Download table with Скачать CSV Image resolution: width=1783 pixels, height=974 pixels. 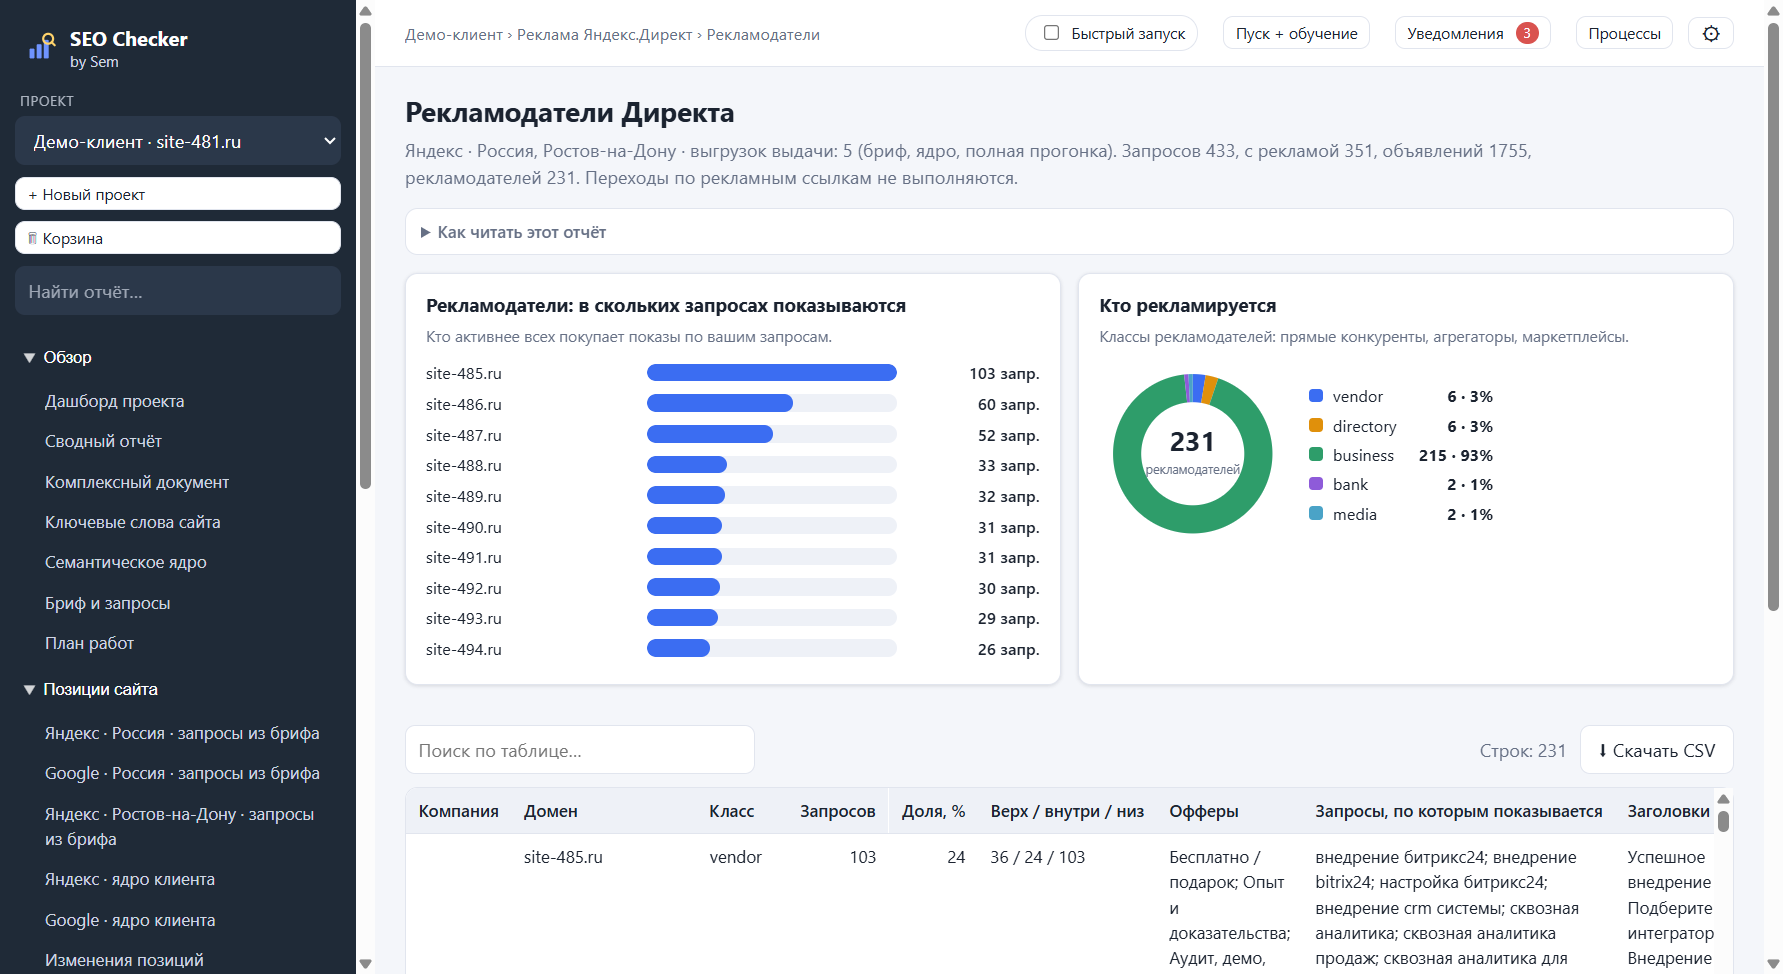pos(1656,750)
